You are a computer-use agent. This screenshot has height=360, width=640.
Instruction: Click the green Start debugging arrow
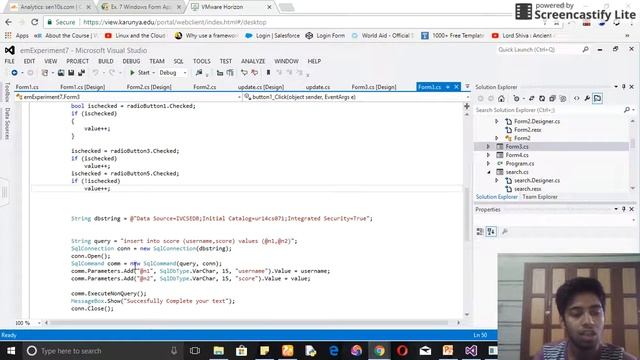[x=132, y=73]
